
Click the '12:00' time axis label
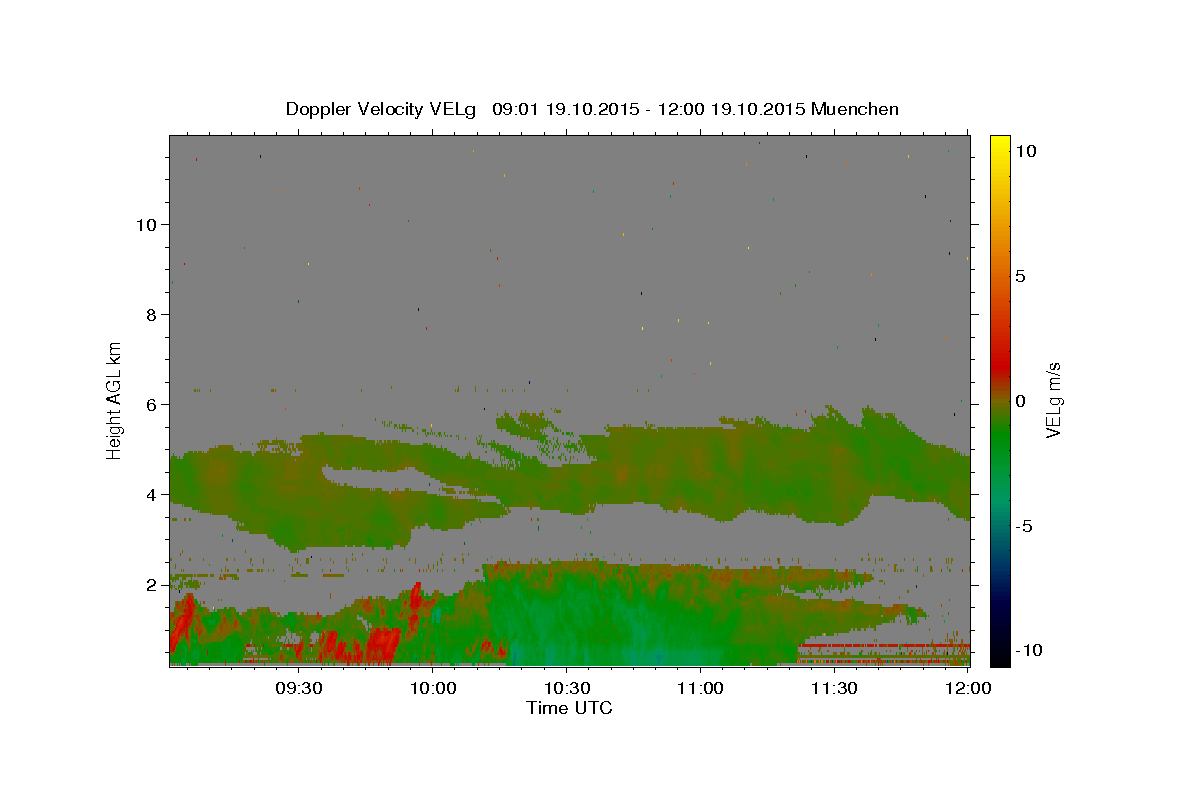pyautogui.click(x=968, y=689)
